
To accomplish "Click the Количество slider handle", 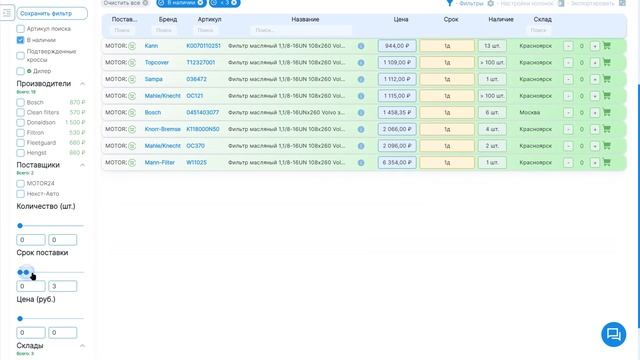I will (20, 226).
